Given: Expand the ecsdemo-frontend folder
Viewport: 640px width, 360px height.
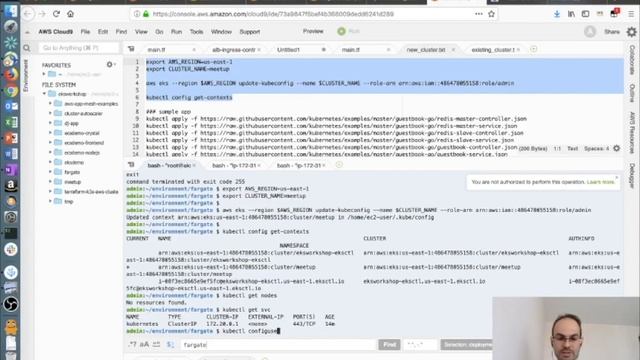Looking at the screenshot, I should click(50, 143).
